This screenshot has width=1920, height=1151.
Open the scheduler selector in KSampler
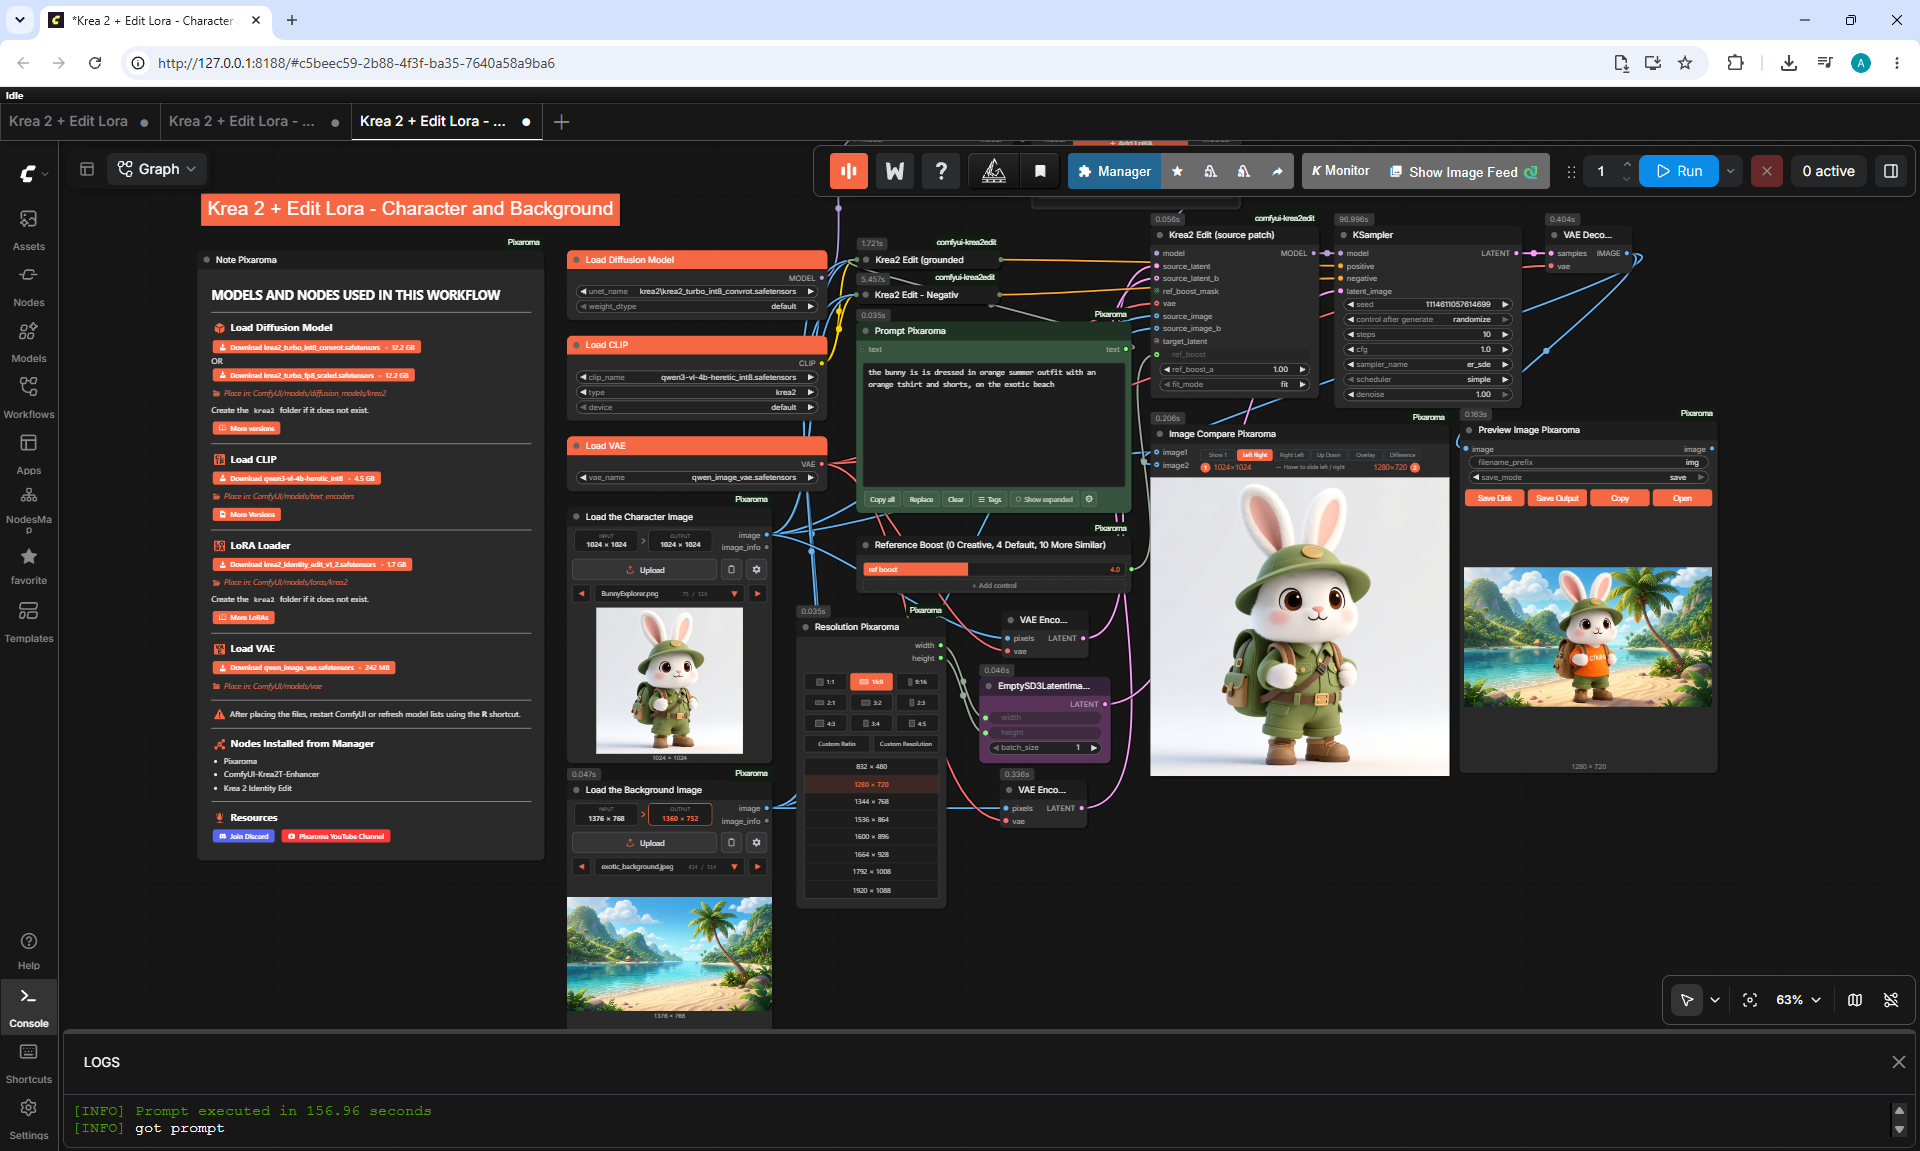coord(1428,380)
